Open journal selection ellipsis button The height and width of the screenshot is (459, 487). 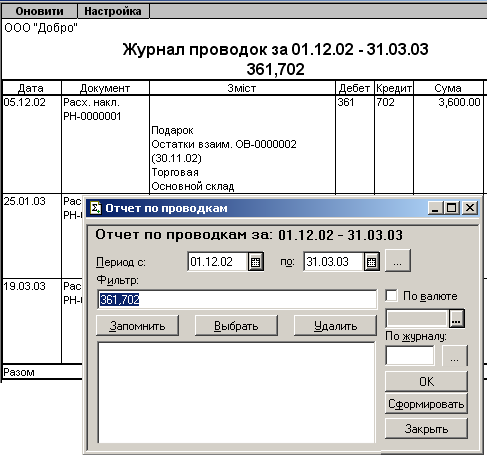pos(454,356)
